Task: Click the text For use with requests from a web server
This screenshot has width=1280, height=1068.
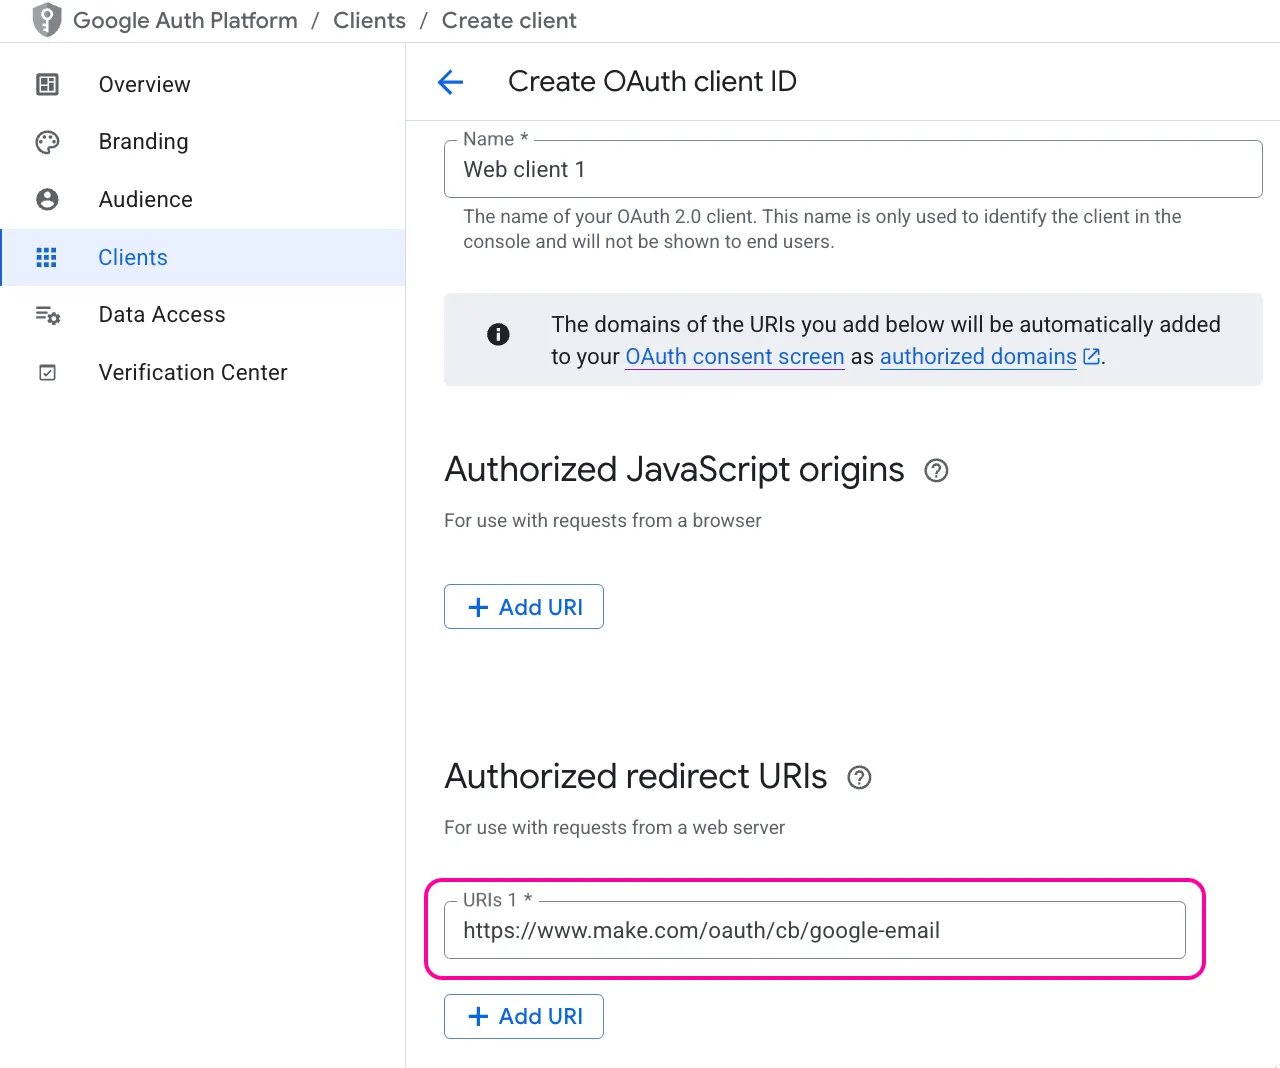Action: 615,828
